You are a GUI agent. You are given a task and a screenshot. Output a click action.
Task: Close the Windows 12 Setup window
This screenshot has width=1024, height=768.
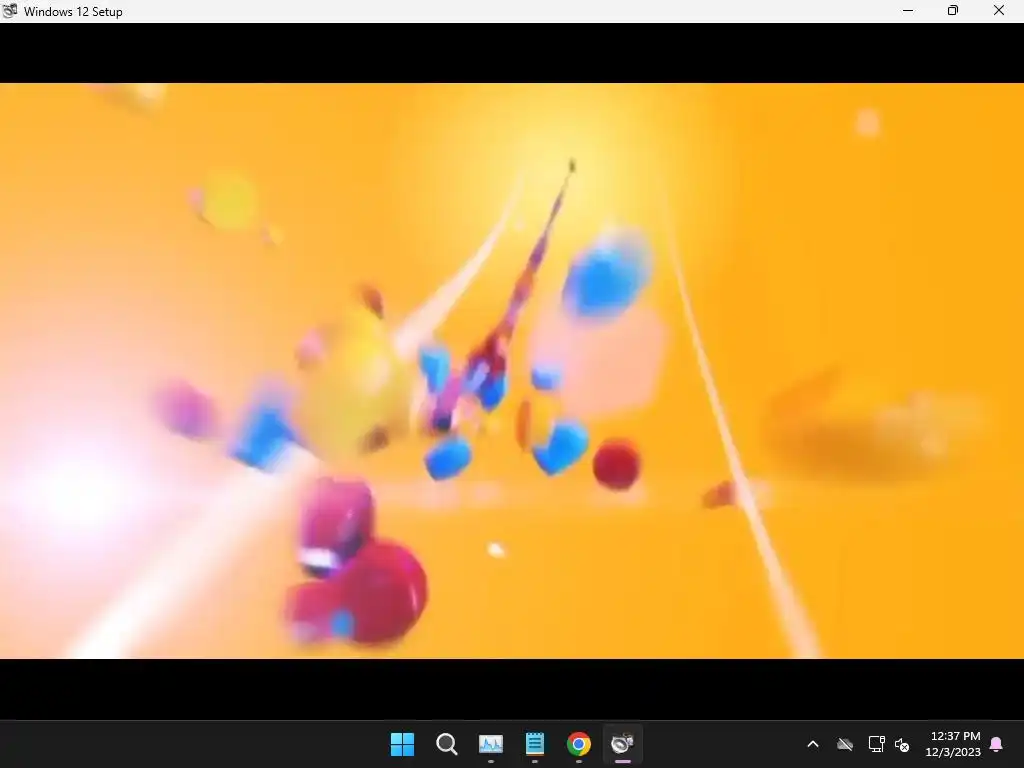point(999,10)
